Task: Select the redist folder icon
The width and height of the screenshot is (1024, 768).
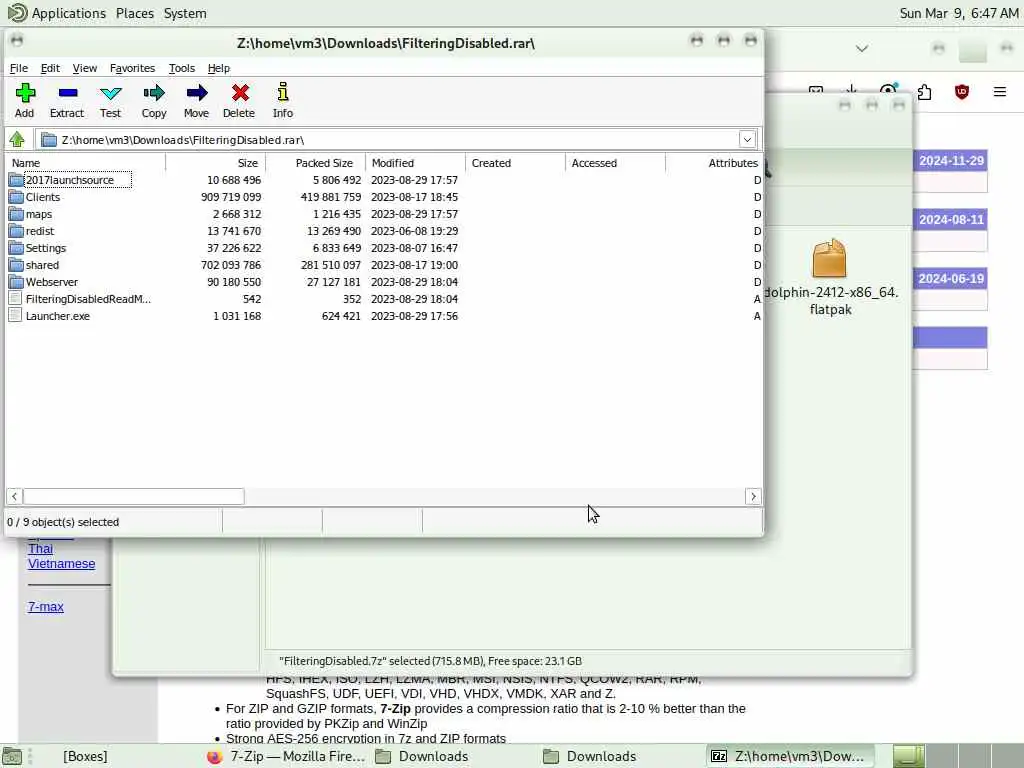Action: [x=16, y=231]
